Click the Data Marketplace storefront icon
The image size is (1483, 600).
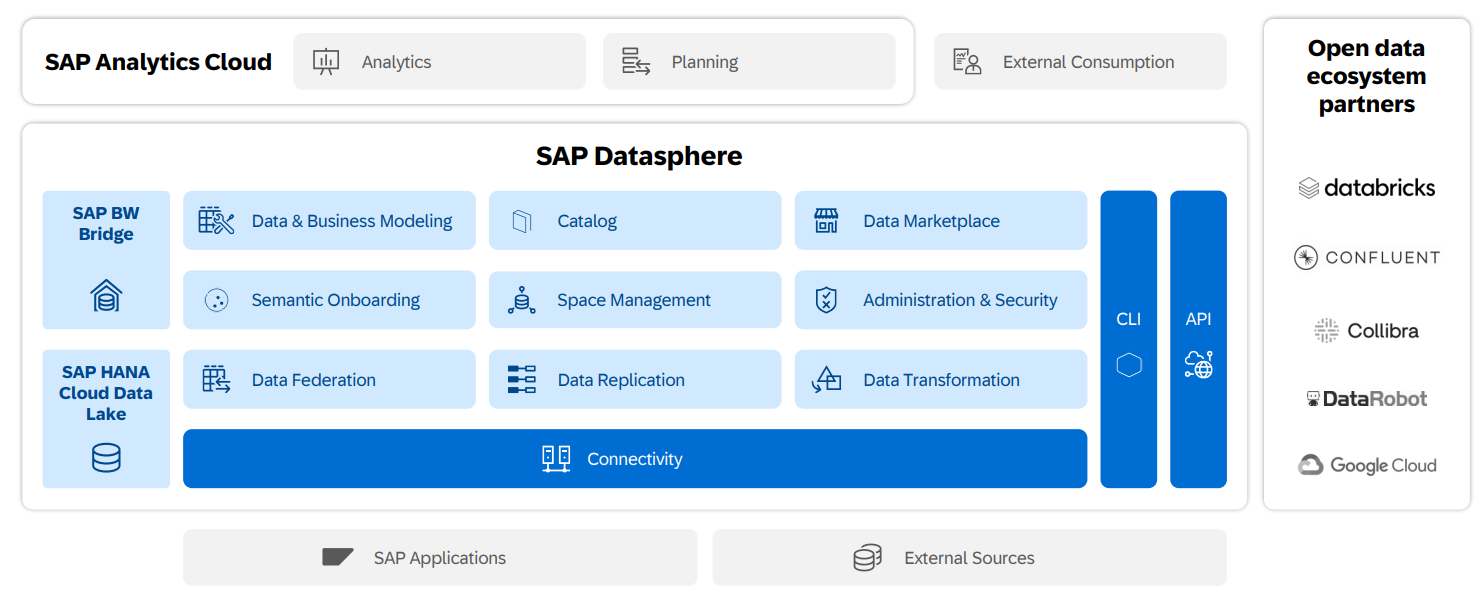click(826, 221)
